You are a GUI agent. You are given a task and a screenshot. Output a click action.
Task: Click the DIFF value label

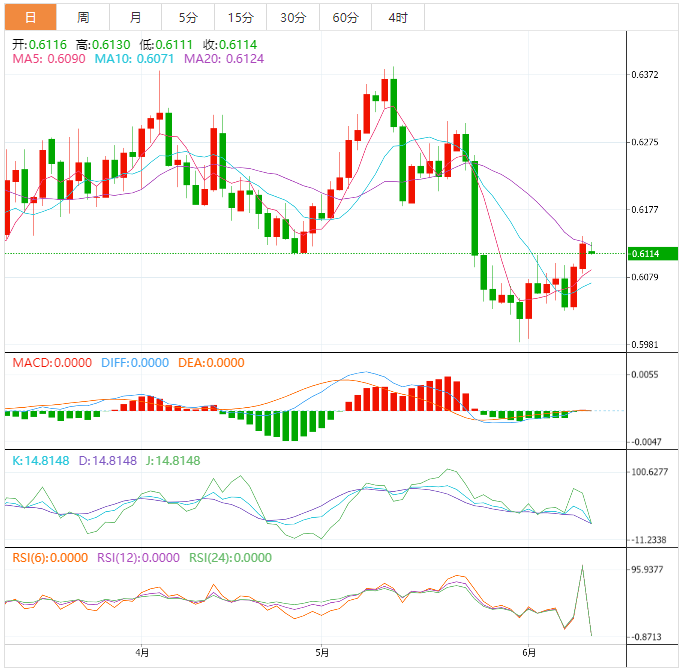point(134,363)
